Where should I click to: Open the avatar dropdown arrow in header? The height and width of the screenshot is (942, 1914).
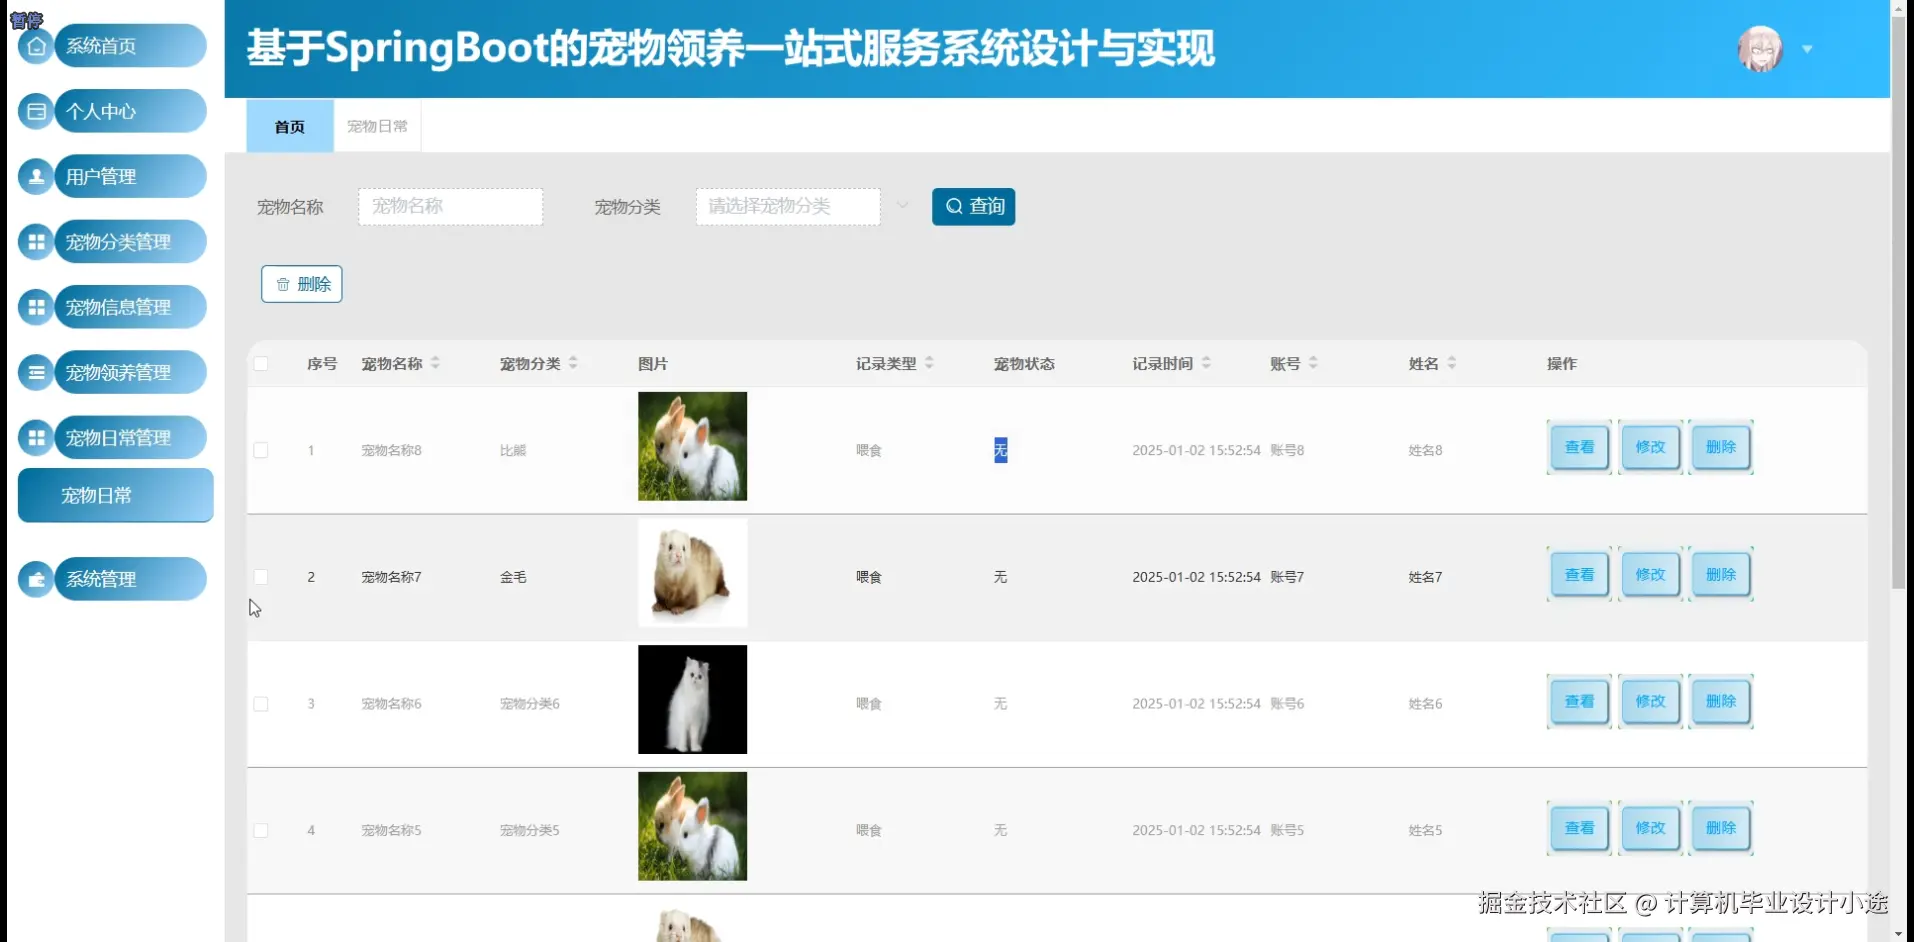tap(1807, 49)
